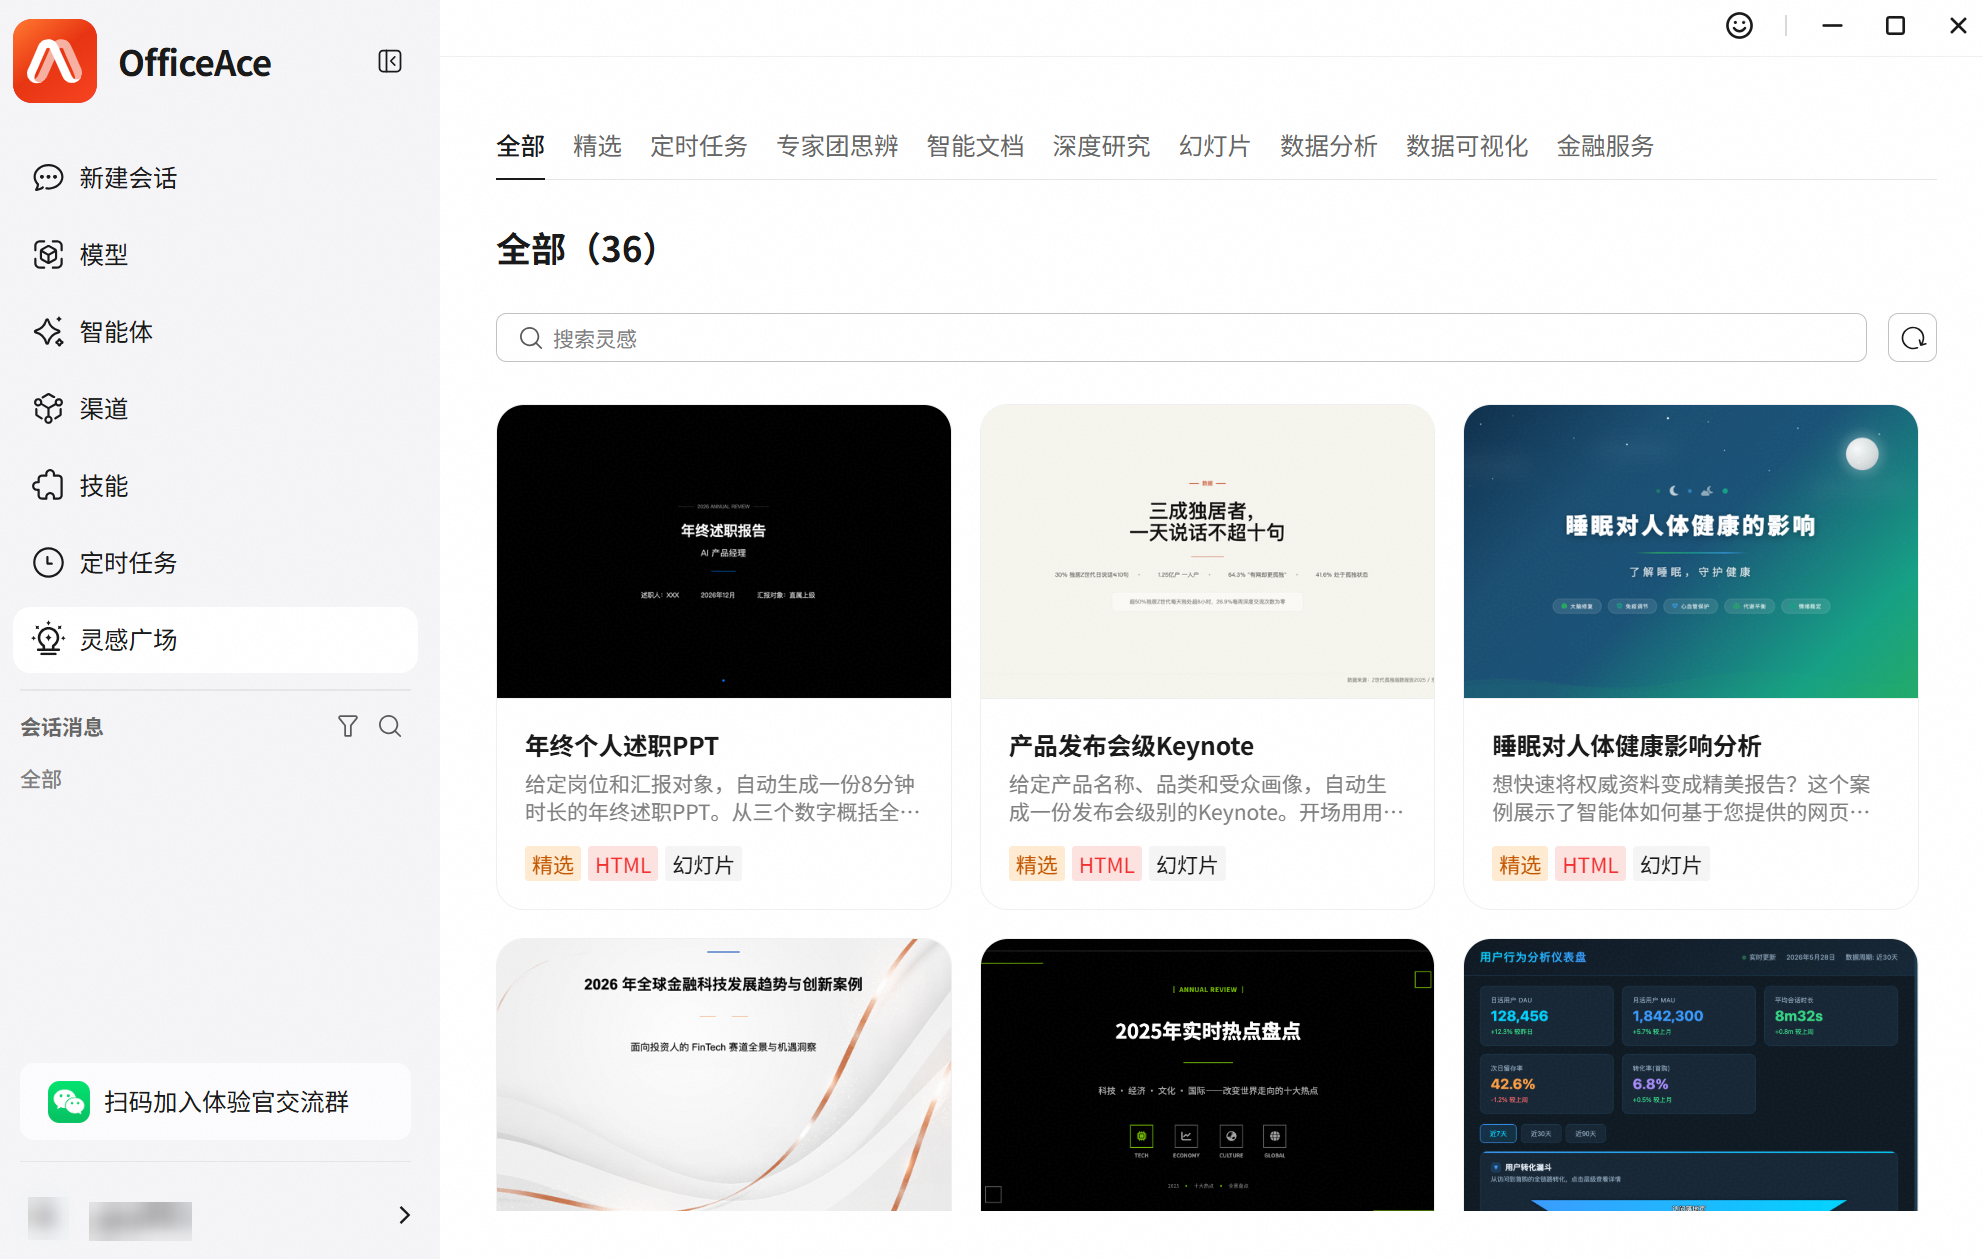Image resolution: width=1983 pixels, height=1259 pixels.
Task: Open the 2026年全球金融科技 thumbnail
Action: pyautogui.click(x=723, y=1074)
